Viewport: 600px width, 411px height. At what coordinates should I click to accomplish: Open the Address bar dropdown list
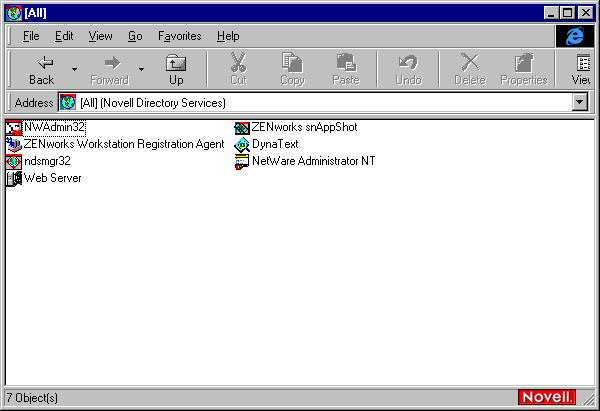click(580, 103)
